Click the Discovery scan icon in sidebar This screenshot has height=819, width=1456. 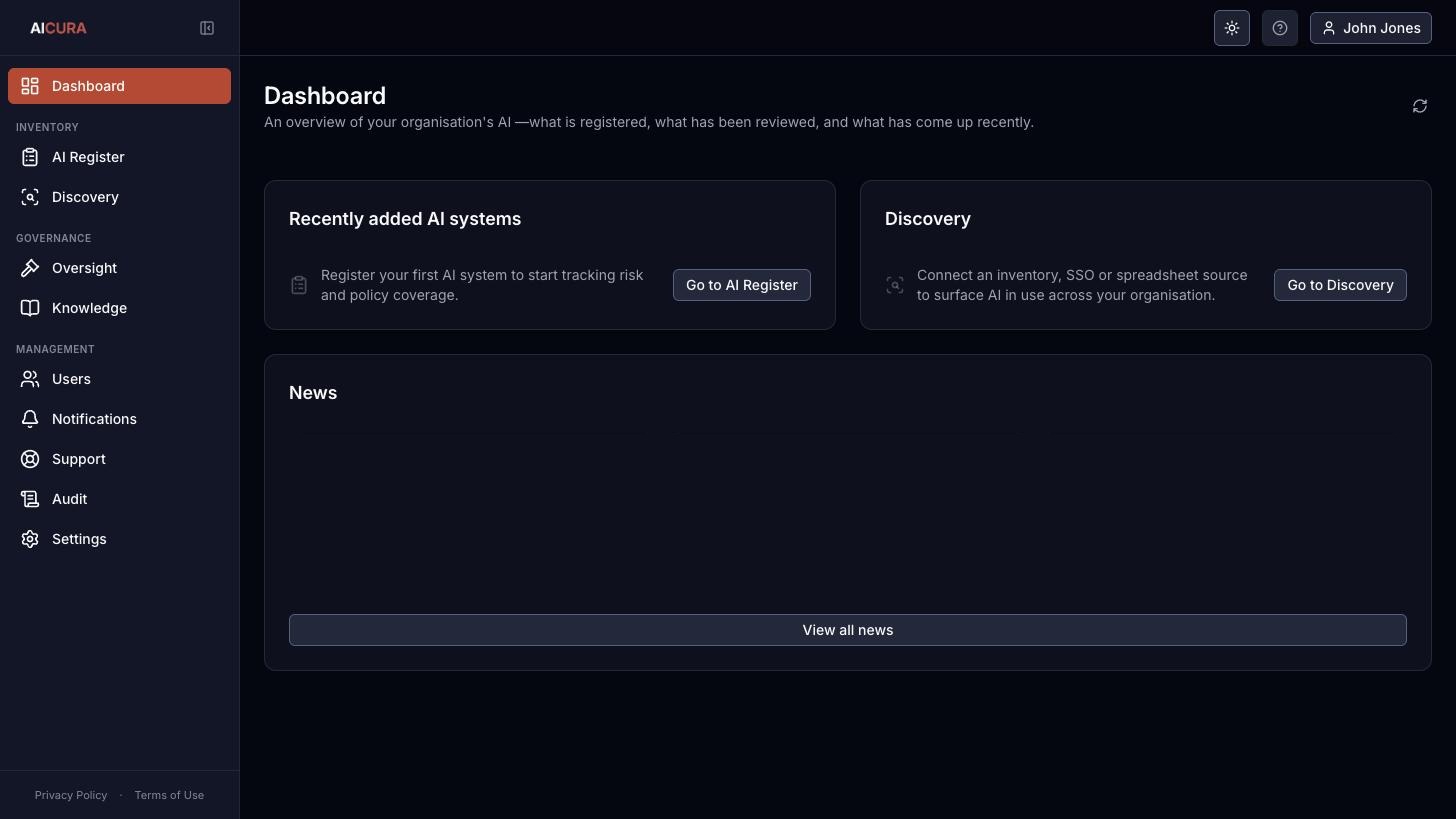point(30,197)
